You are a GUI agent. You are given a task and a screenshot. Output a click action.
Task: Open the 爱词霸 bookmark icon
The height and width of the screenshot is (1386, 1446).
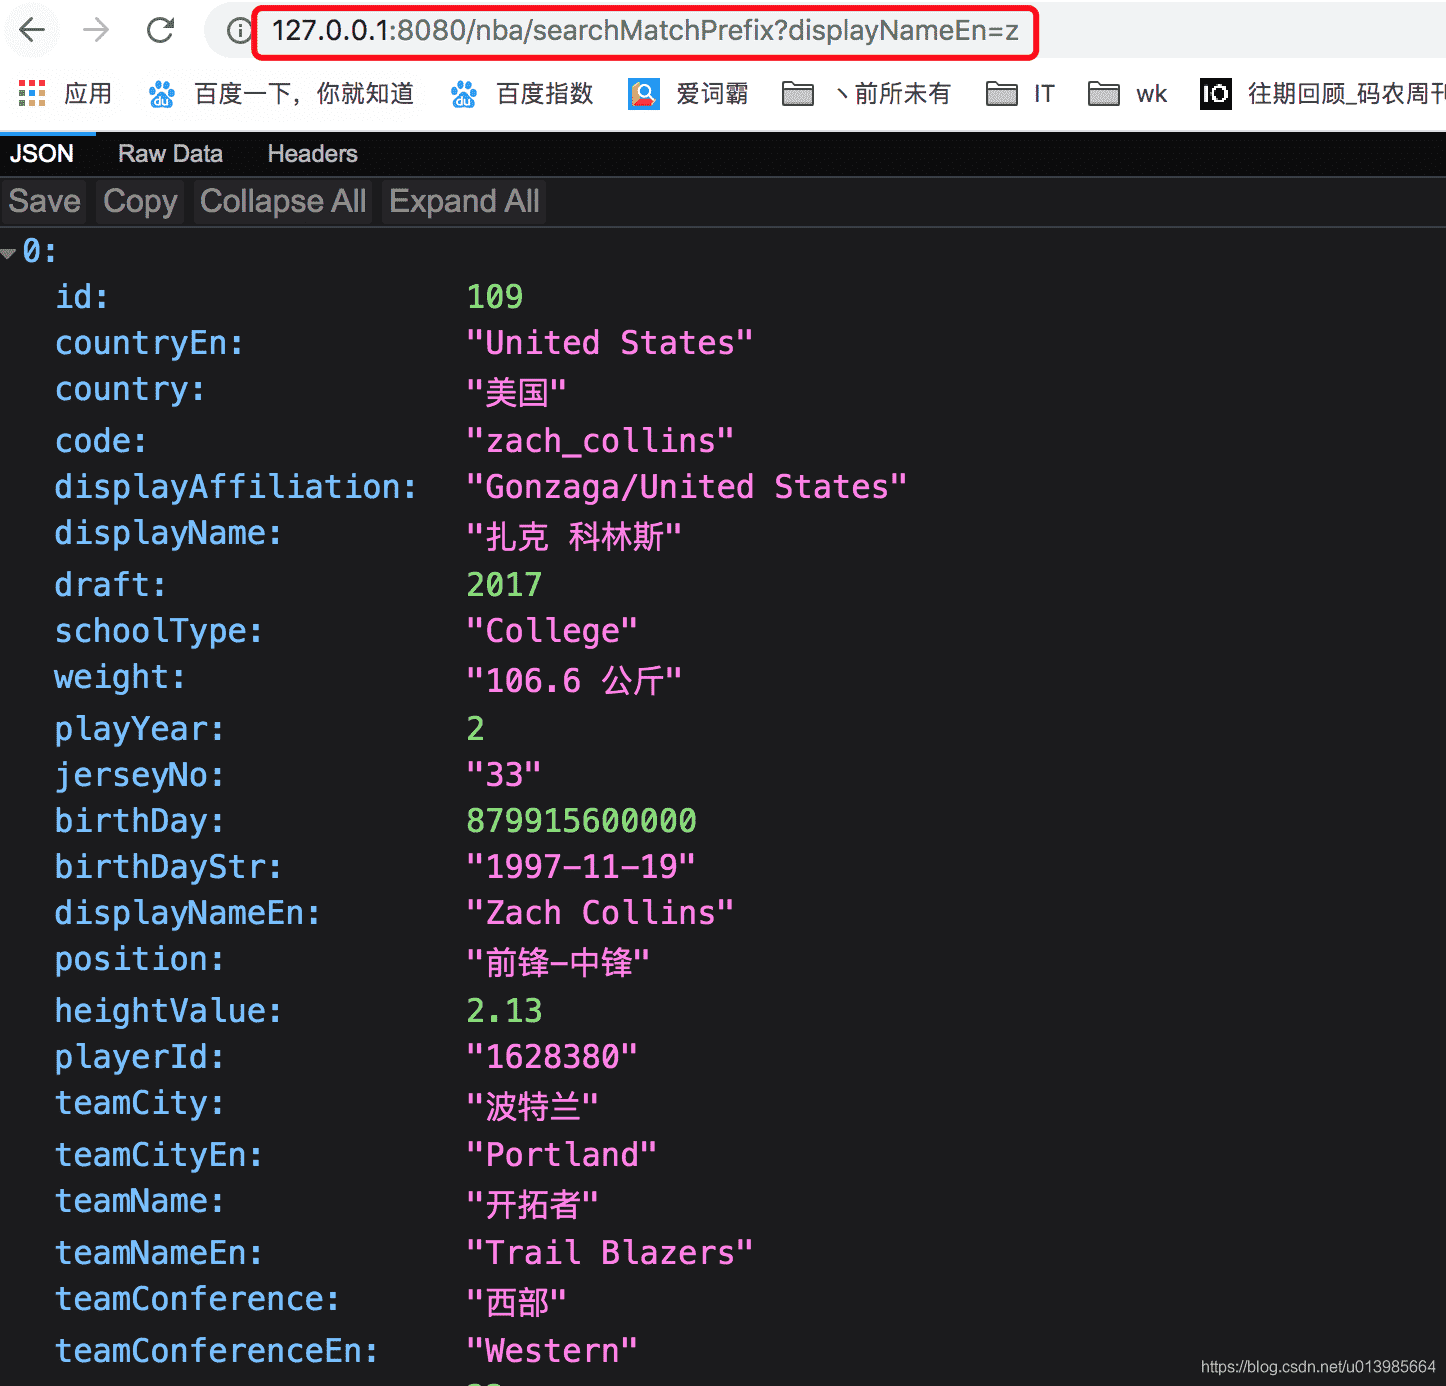click(x=644, y=94)
